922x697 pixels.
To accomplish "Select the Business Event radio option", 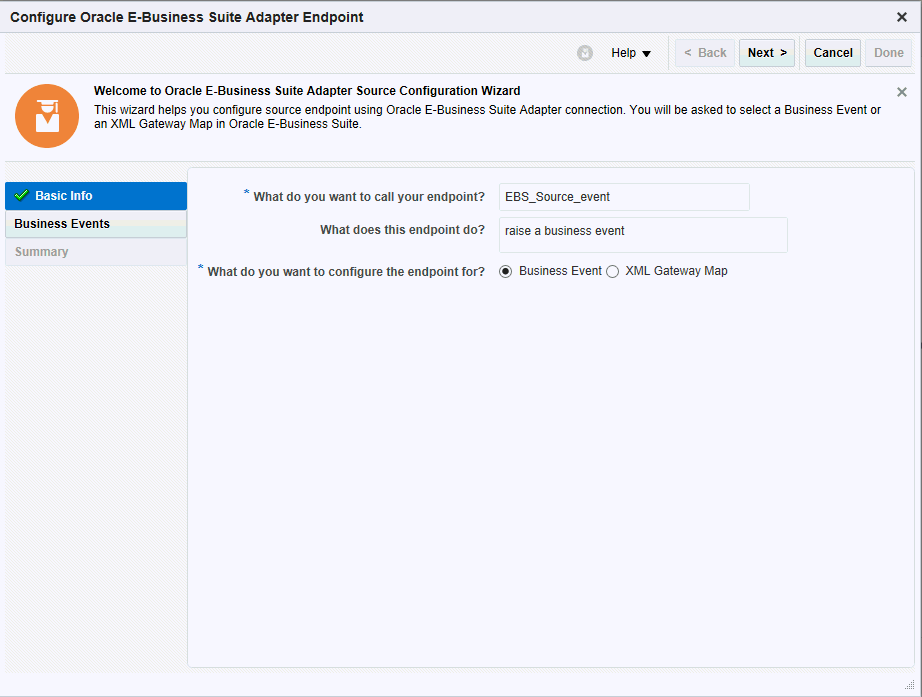I will coord(506,271).
